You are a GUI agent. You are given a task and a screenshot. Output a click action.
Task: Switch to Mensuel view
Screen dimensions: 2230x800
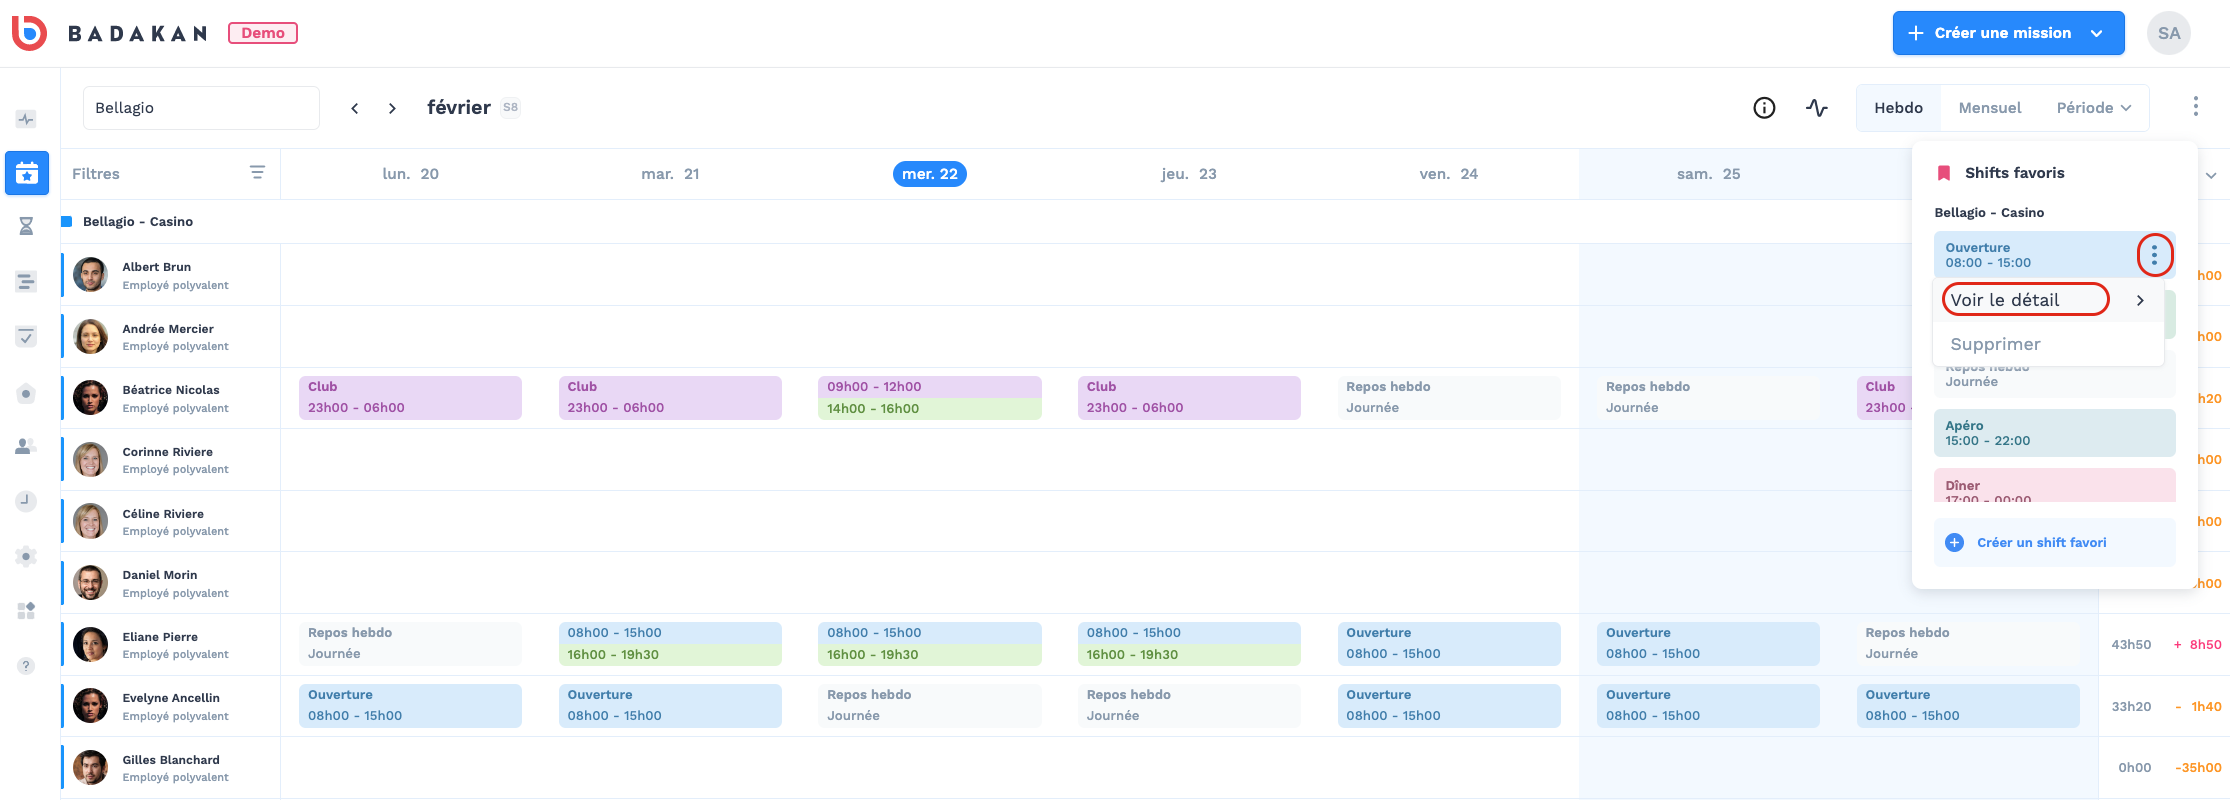pos(1990,108)
